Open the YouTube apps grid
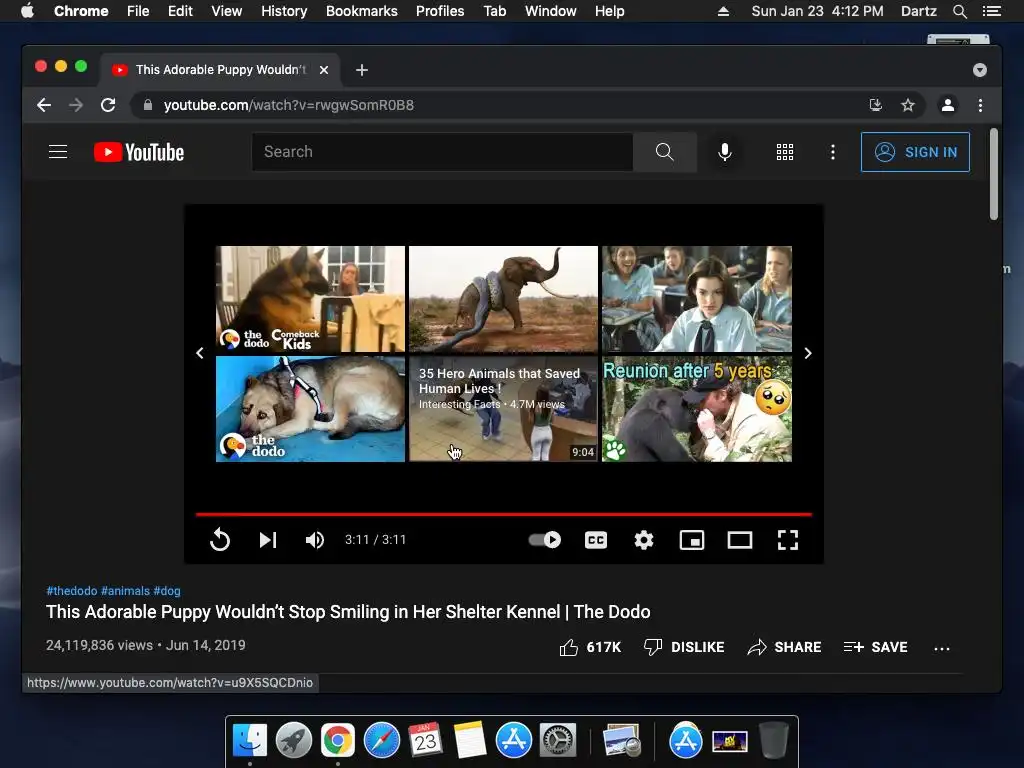1024x768 pixels. (785, 152)
